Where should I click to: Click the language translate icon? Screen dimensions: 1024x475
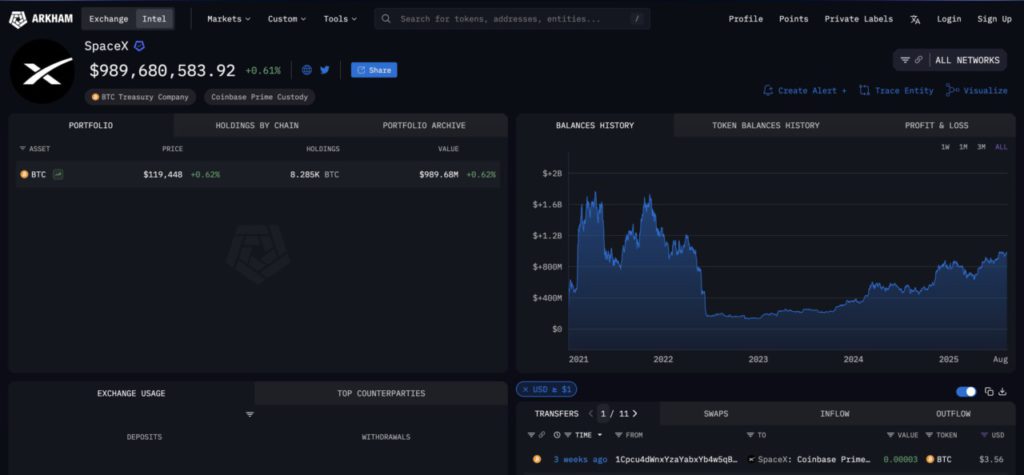click(915, 19)
